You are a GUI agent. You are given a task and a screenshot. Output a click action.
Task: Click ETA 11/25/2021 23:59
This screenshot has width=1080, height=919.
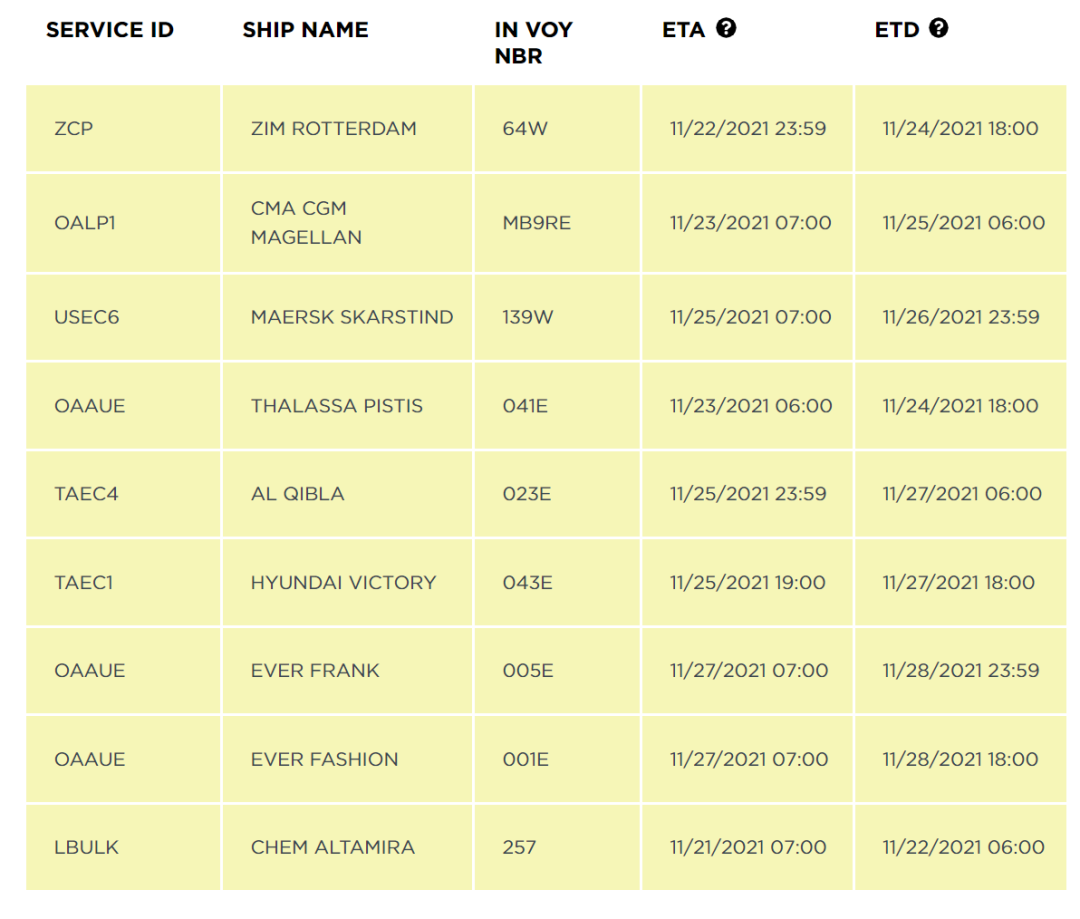pyautogui.click(x=748, y=495)
